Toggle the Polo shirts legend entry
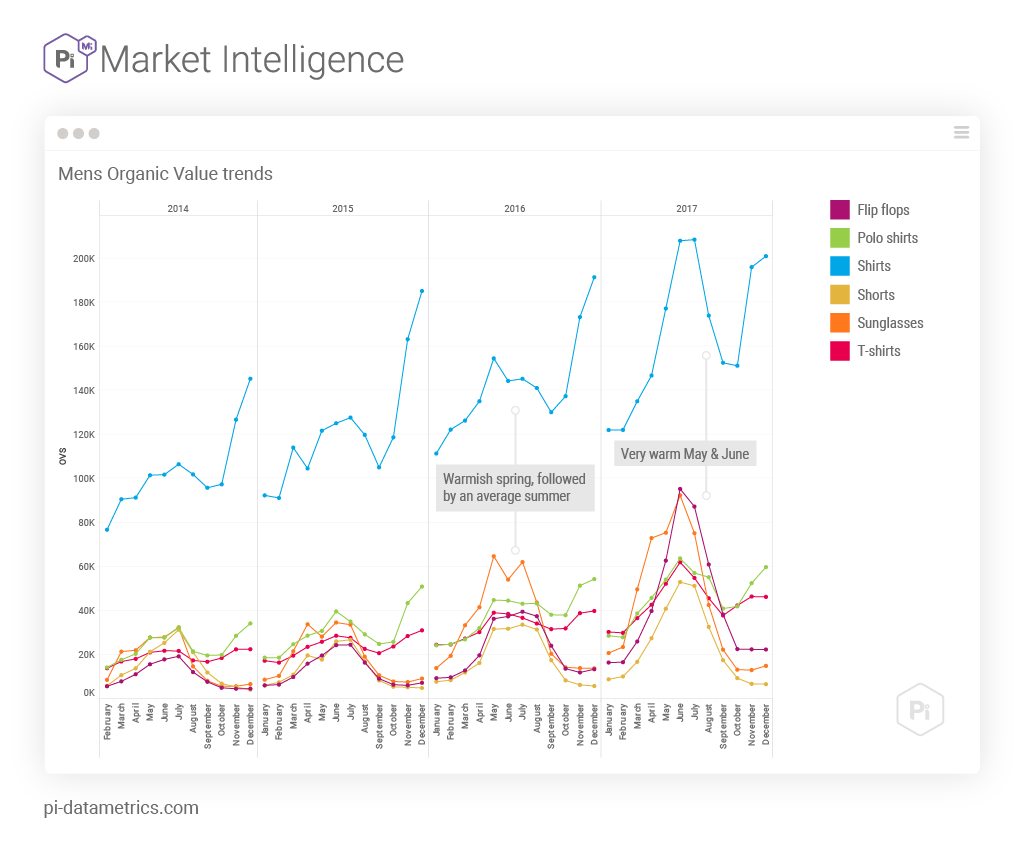 pyautogui.click(x=886, y=238)
